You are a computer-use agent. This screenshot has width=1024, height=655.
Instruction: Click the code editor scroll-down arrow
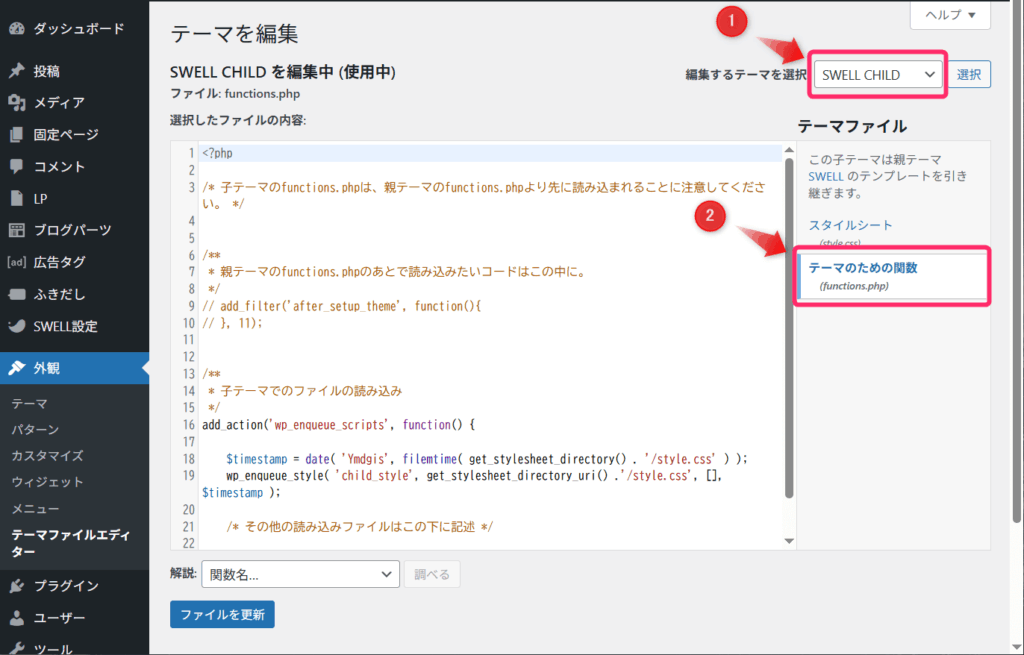coord(789,541)
